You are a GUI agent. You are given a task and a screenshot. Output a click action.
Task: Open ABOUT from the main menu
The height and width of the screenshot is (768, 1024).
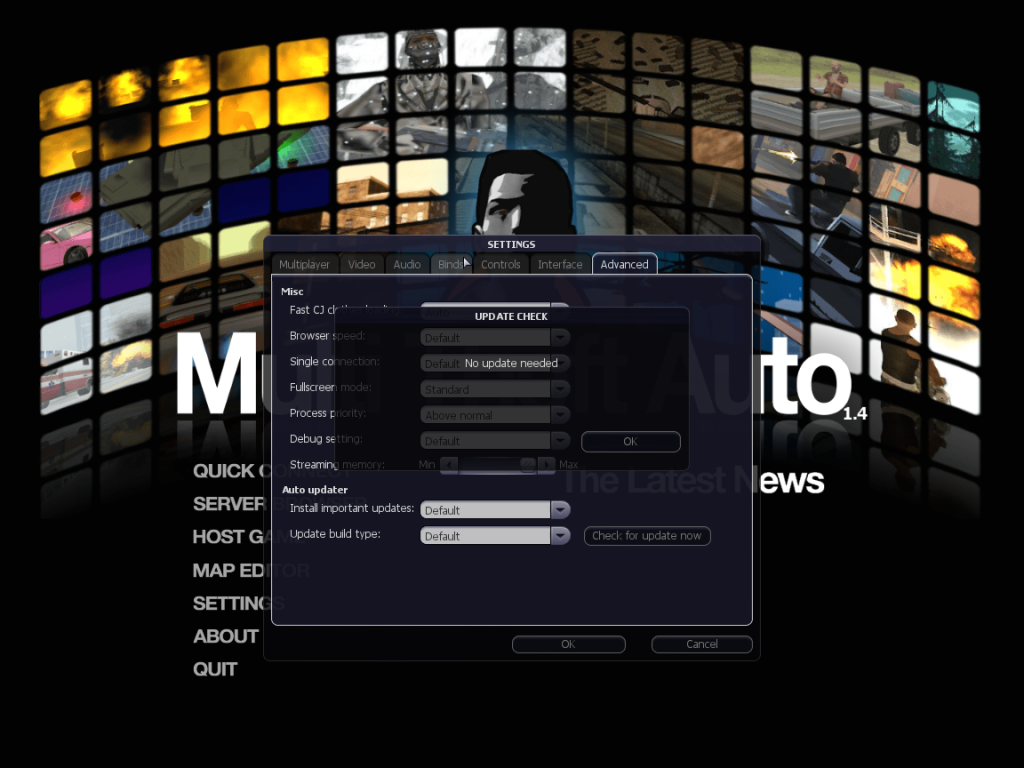coord(226,637)
